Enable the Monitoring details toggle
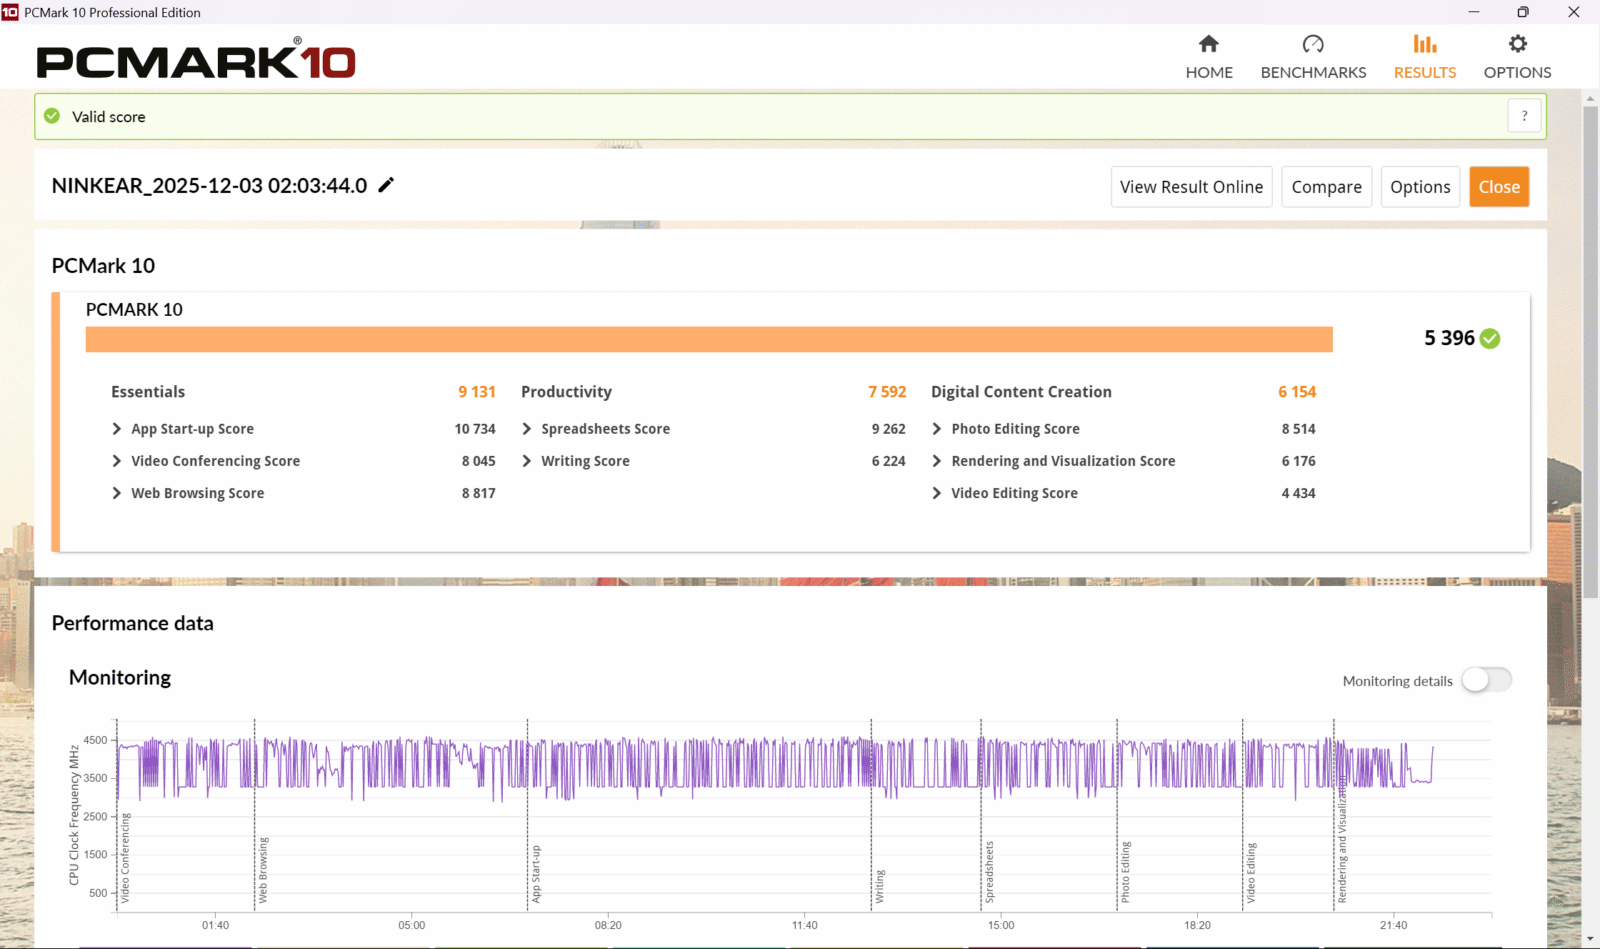The height and width of the screenshot is (949, 1600). pyautogui.click(x=1486, y=680)
